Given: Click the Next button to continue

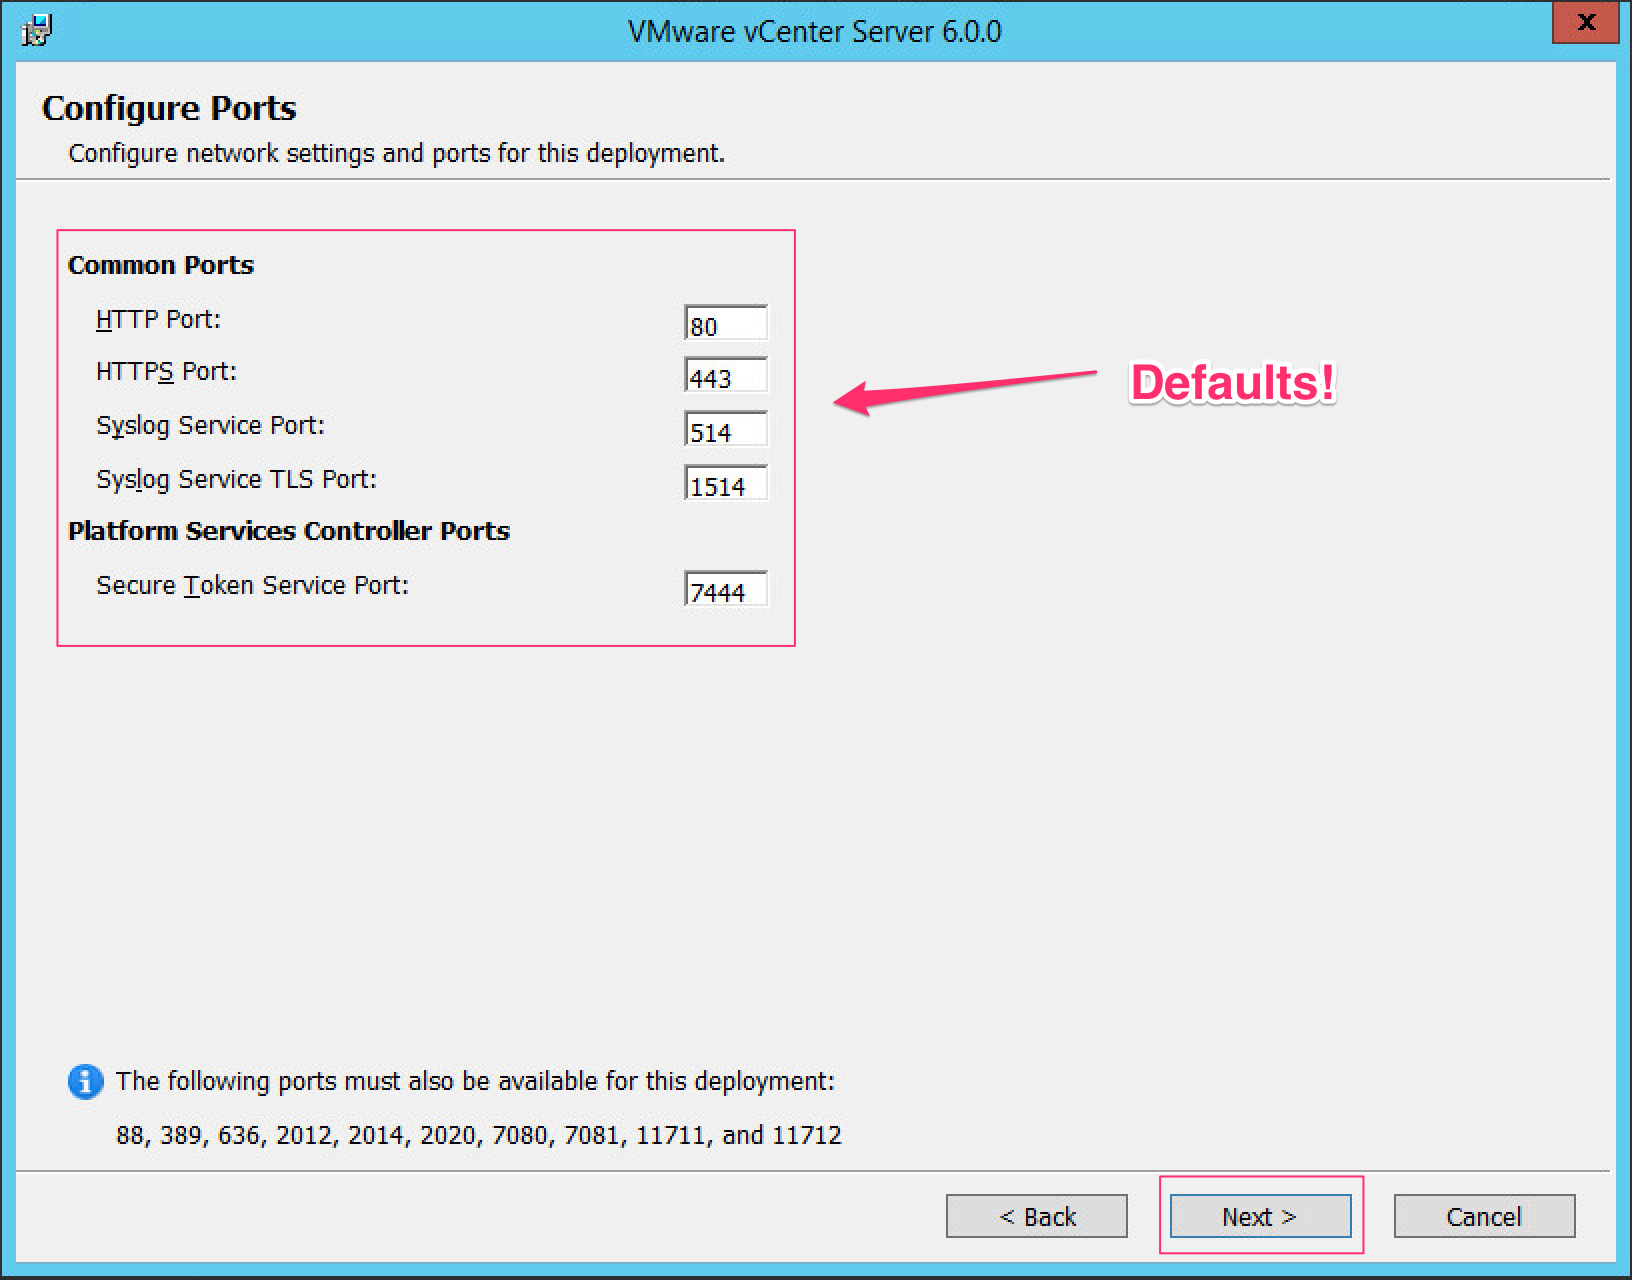Looking at the screenshot, I should [x=1259, y=1216].
